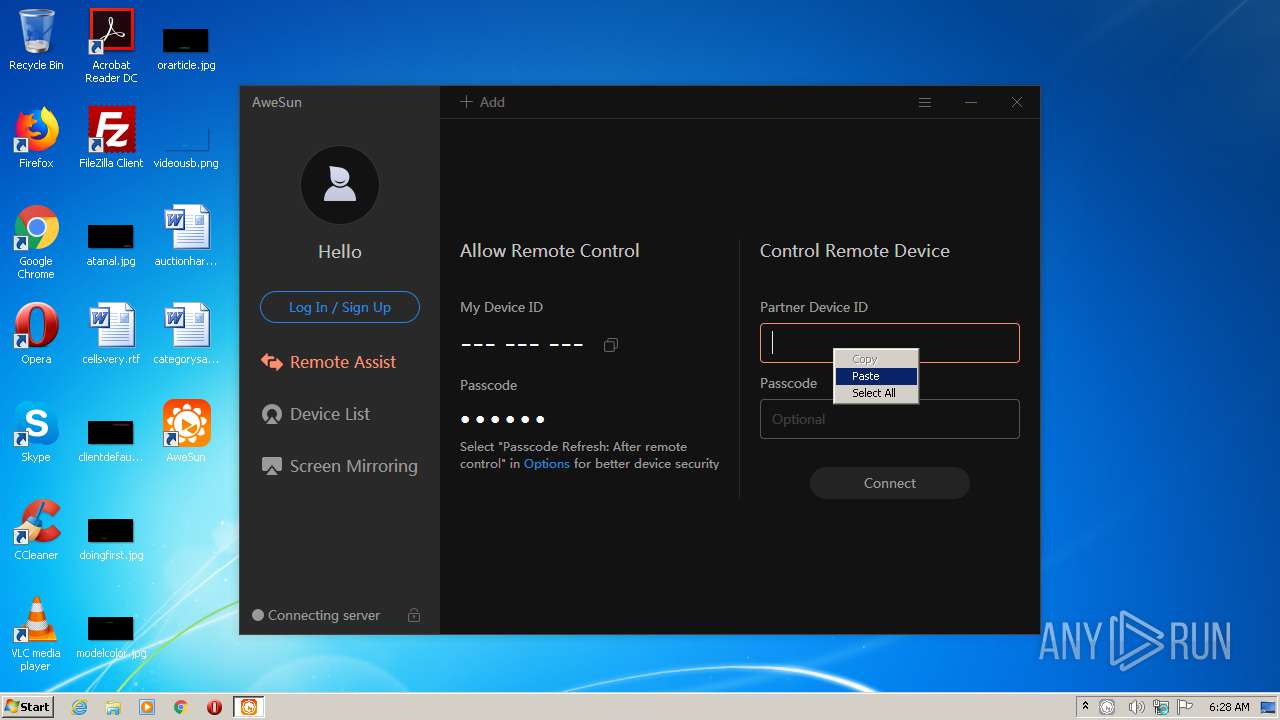Open Chrome from the taskbar
Viewport: 1280px width, 720px height.
181,707
